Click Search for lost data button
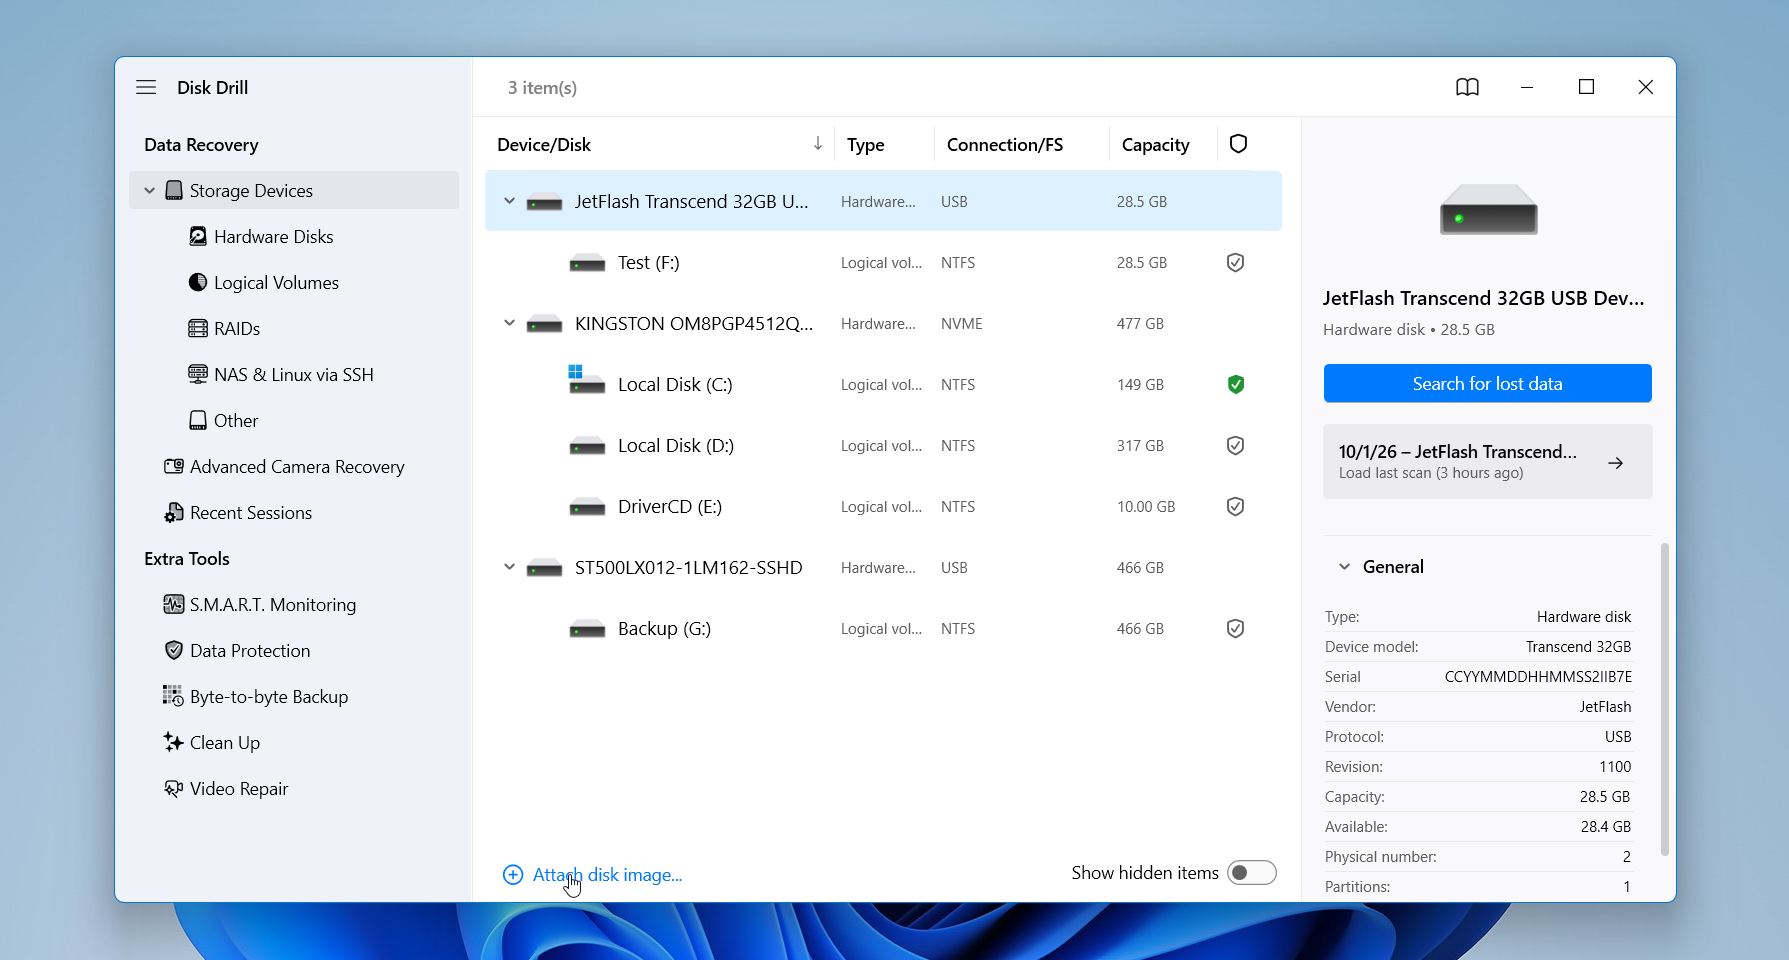Image resolution: width=1789 pixels, height=960 pixels. click(1487, 383)
